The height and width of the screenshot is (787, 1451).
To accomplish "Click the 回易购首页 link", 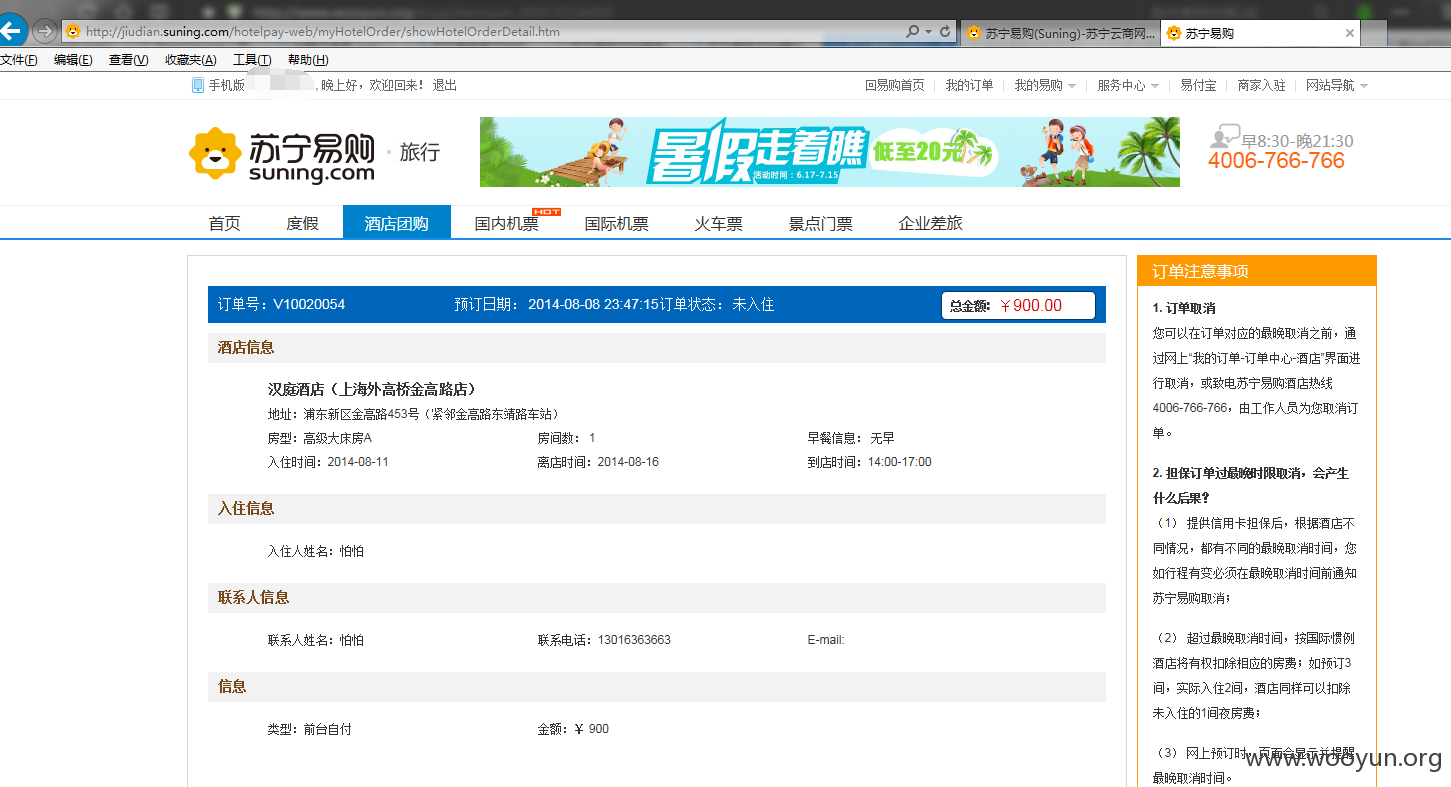I will point(895,85).
